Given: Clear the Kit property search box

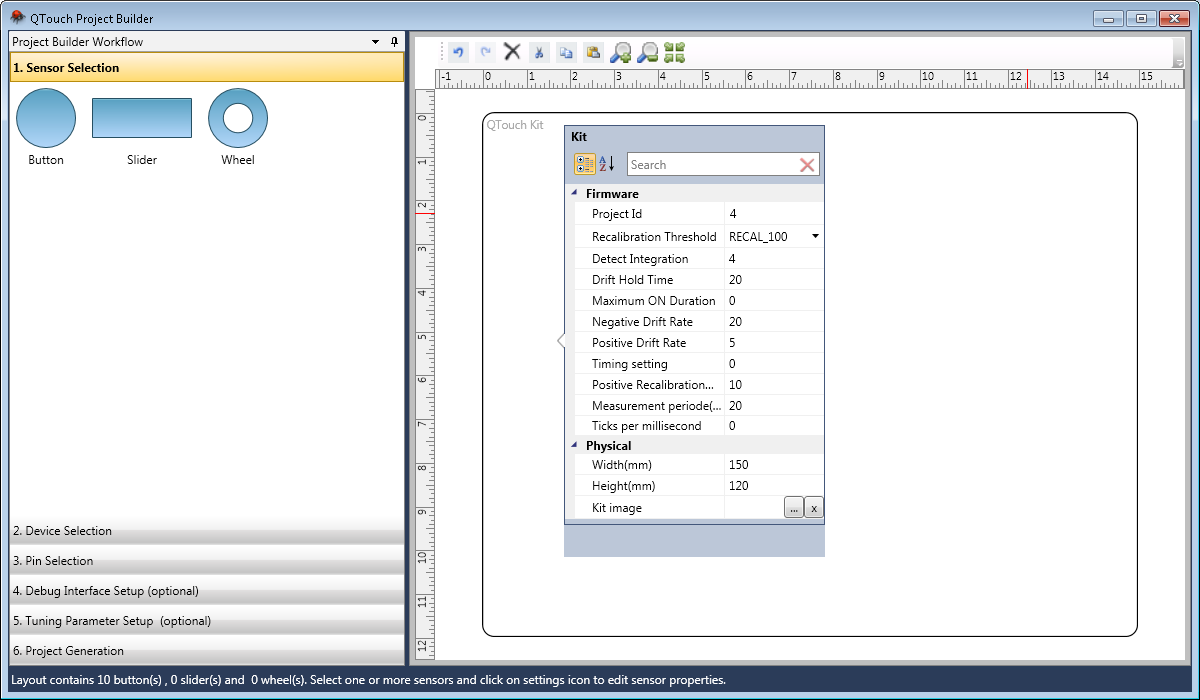Looking at the screenshot, I should point(807,165).
